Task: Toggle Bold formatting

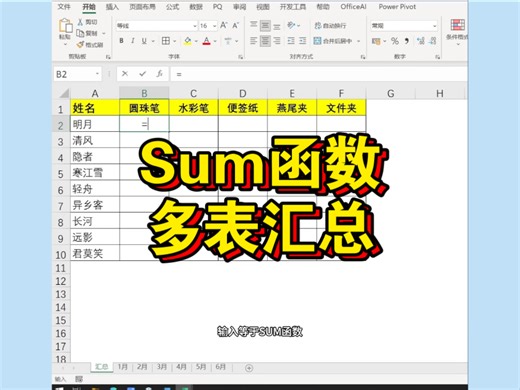Action: tap(121, 41)
